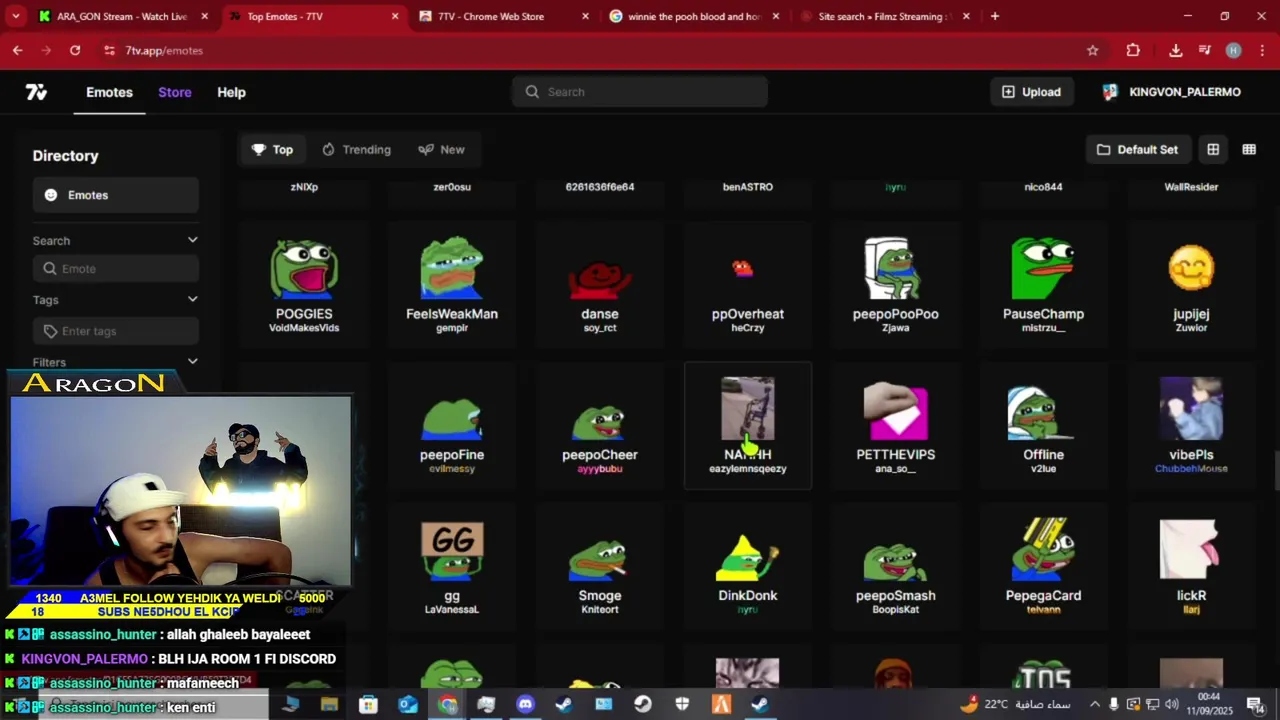Image resolution: width=1280 pixels, height=720 pixels.
Task: Open Discord from the taskbar
Action: [x=525, y=704]
